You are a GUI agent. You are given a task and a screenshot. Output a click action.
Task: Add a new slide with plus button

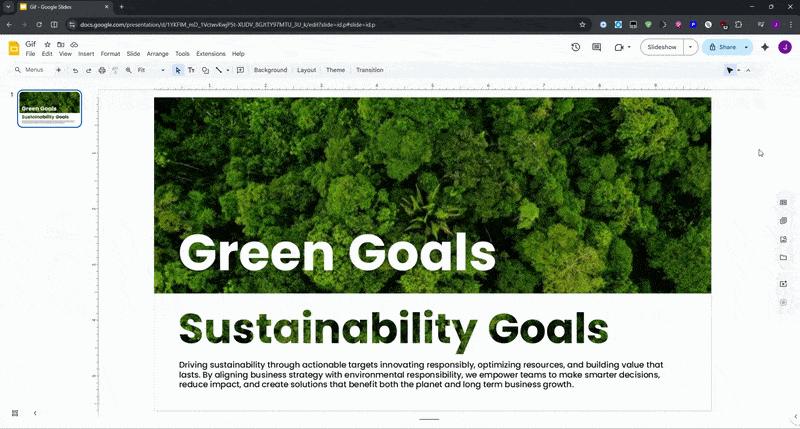(x=58, y=70)
